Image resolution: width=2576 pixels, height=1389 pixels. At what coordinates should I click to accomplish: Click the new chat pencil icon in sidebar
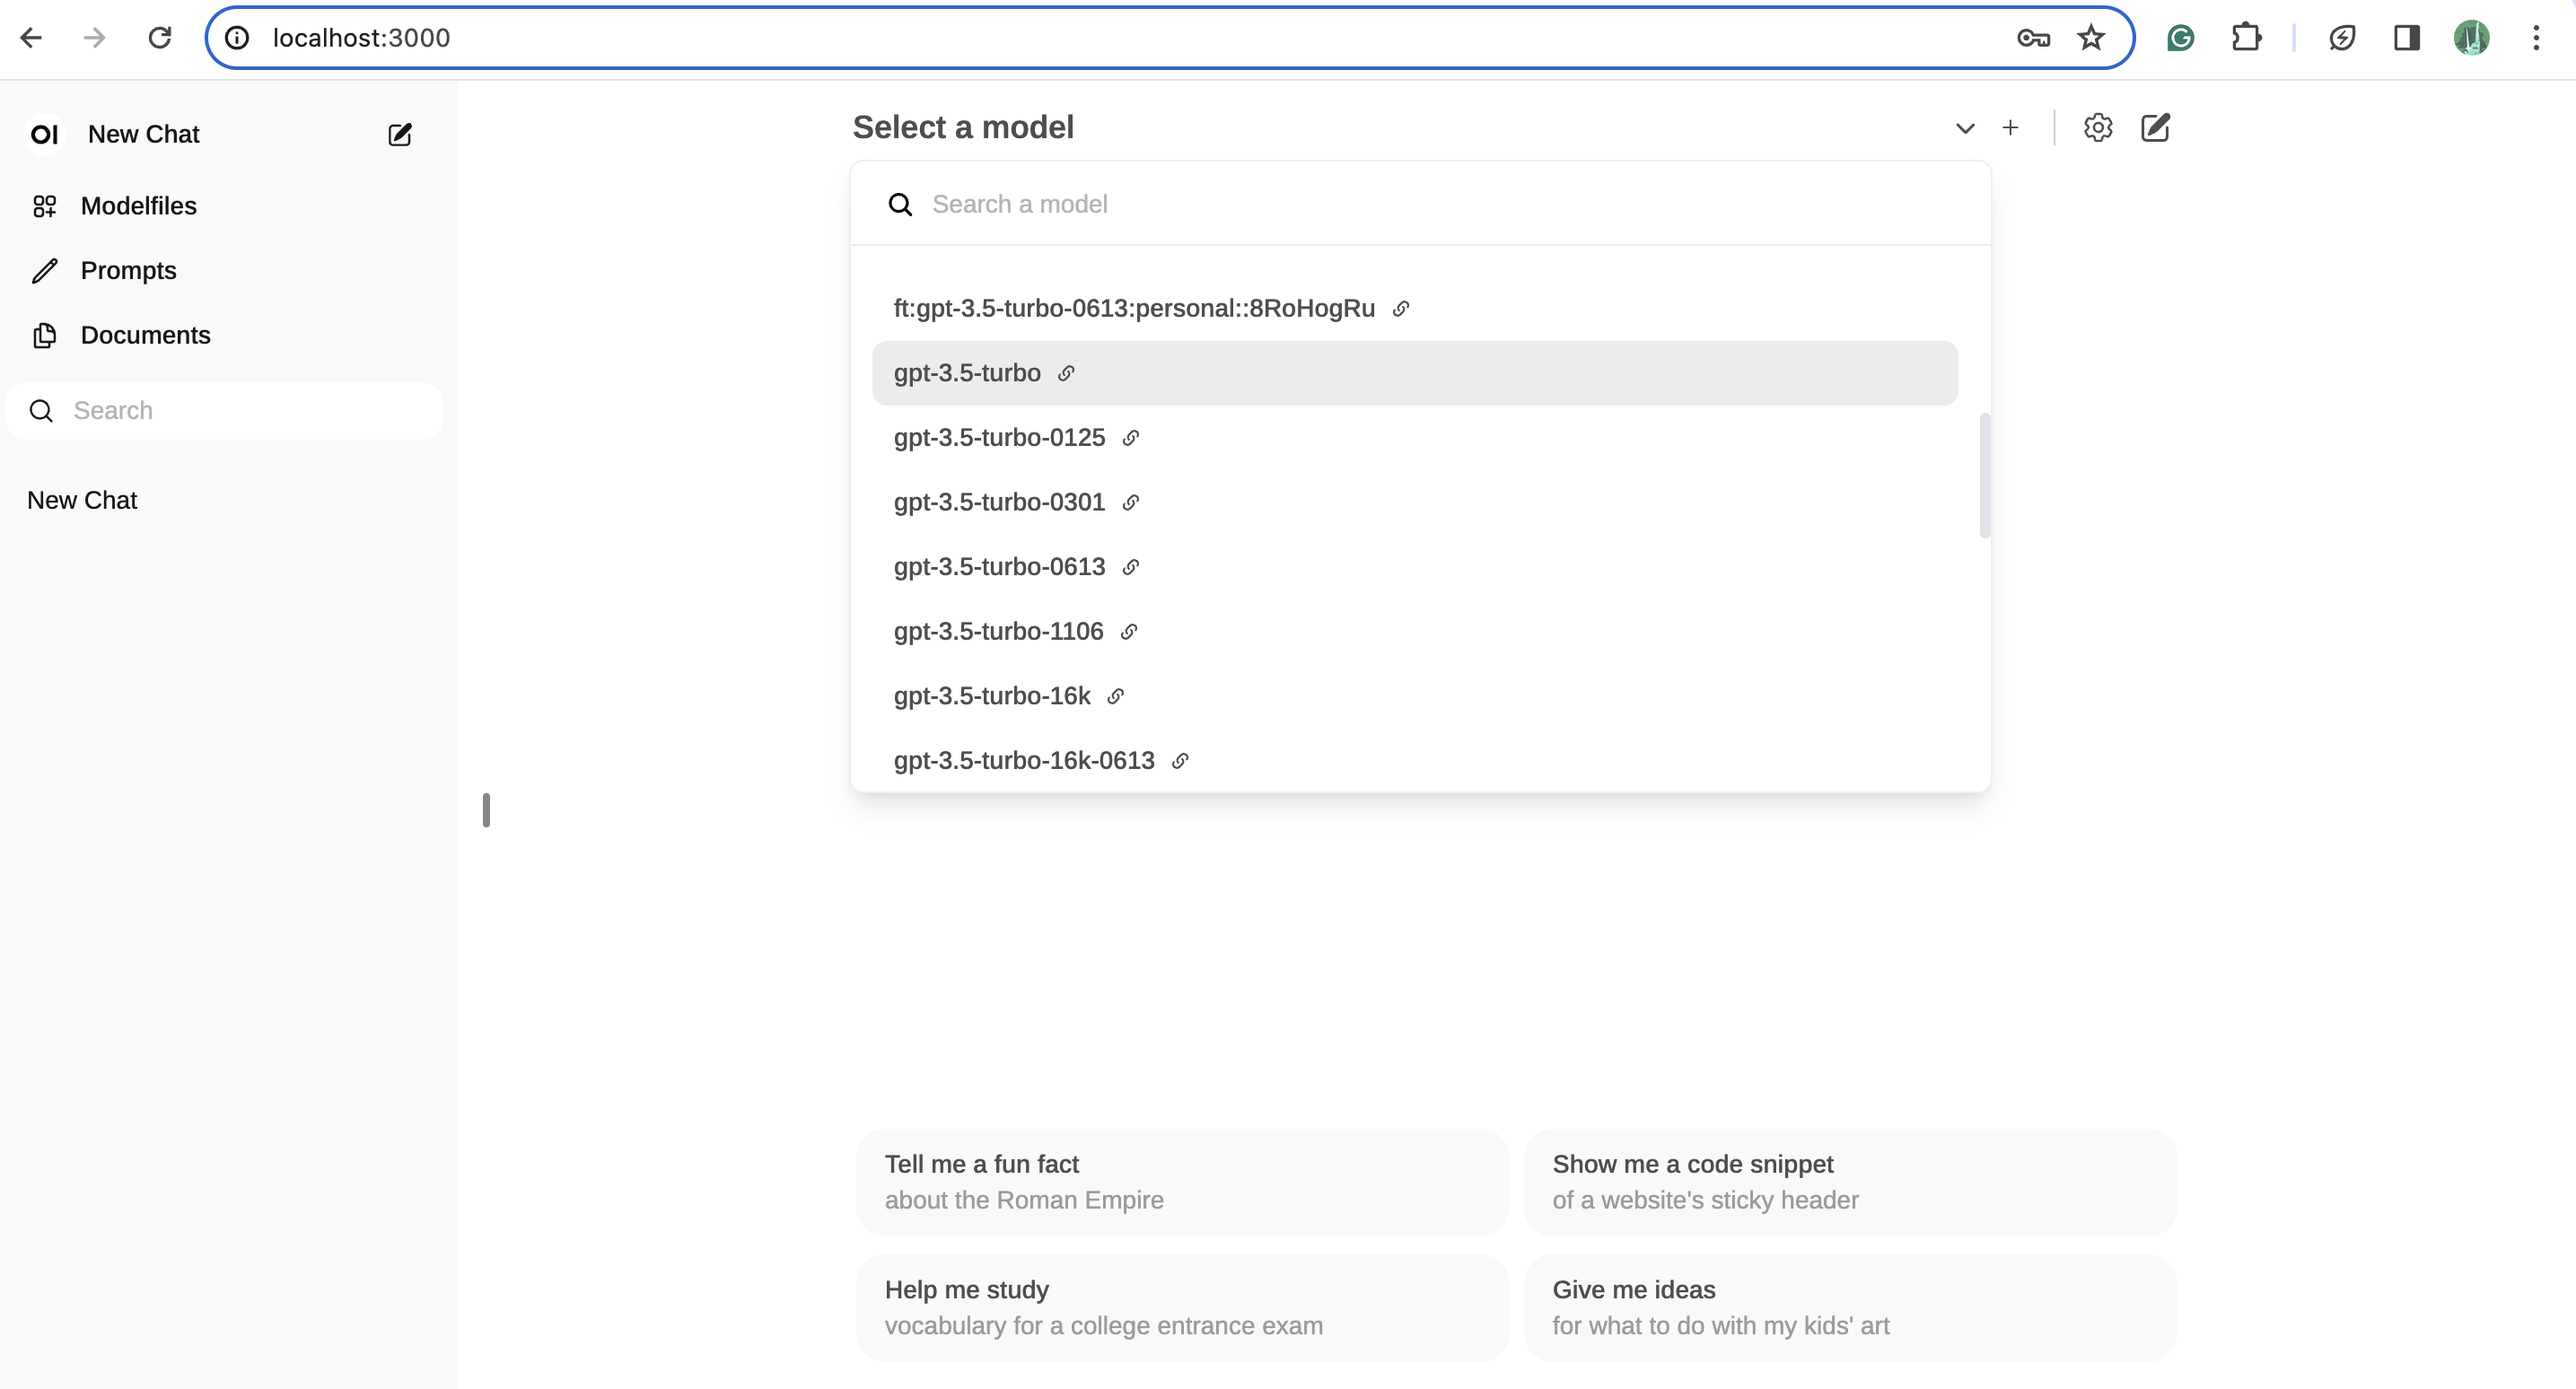tap(399, 134)
